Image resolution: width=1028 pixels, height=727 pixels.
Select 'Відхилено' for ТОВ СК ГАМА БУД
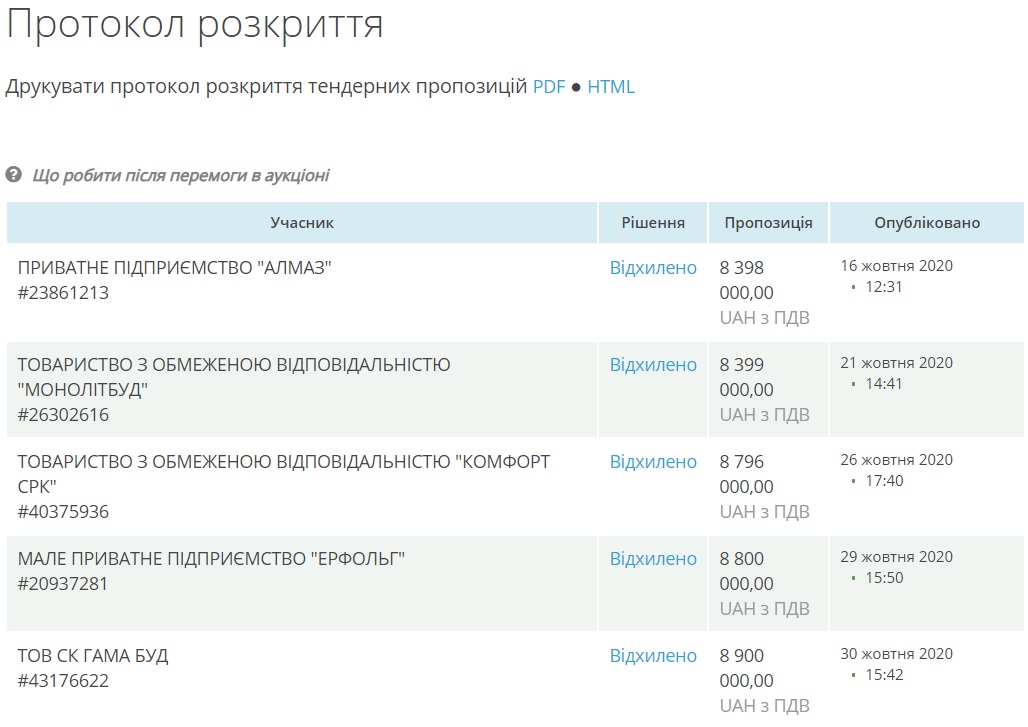coord(653,656)
